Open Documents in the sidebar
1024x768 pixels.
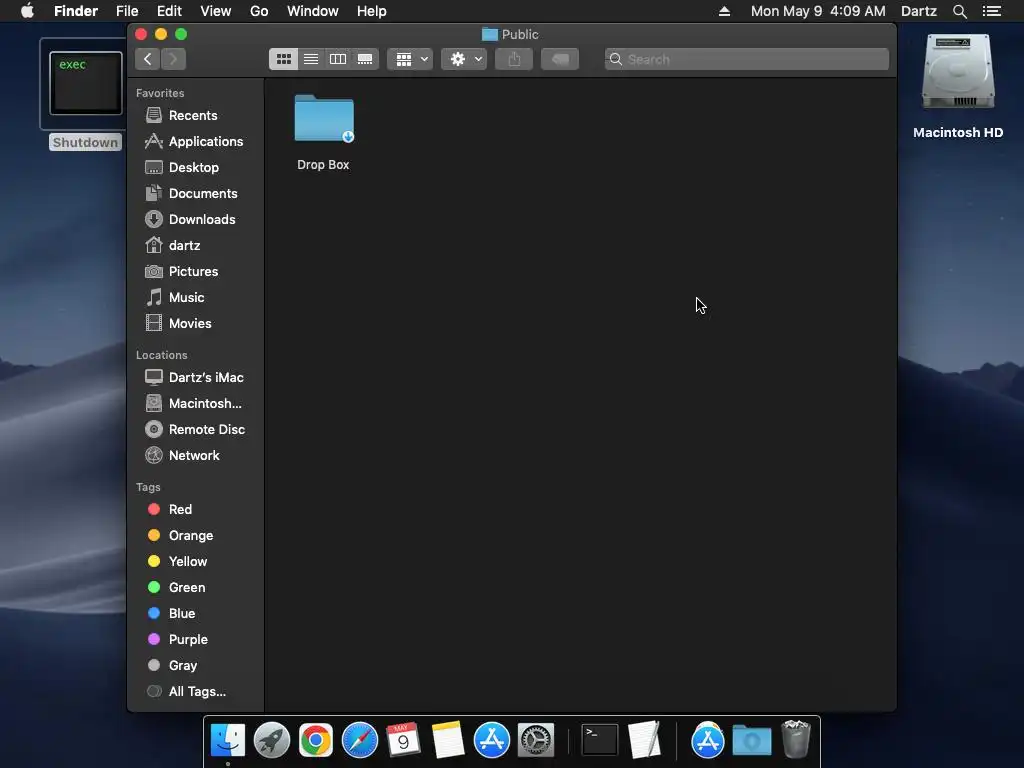click(x=195, y=193)
